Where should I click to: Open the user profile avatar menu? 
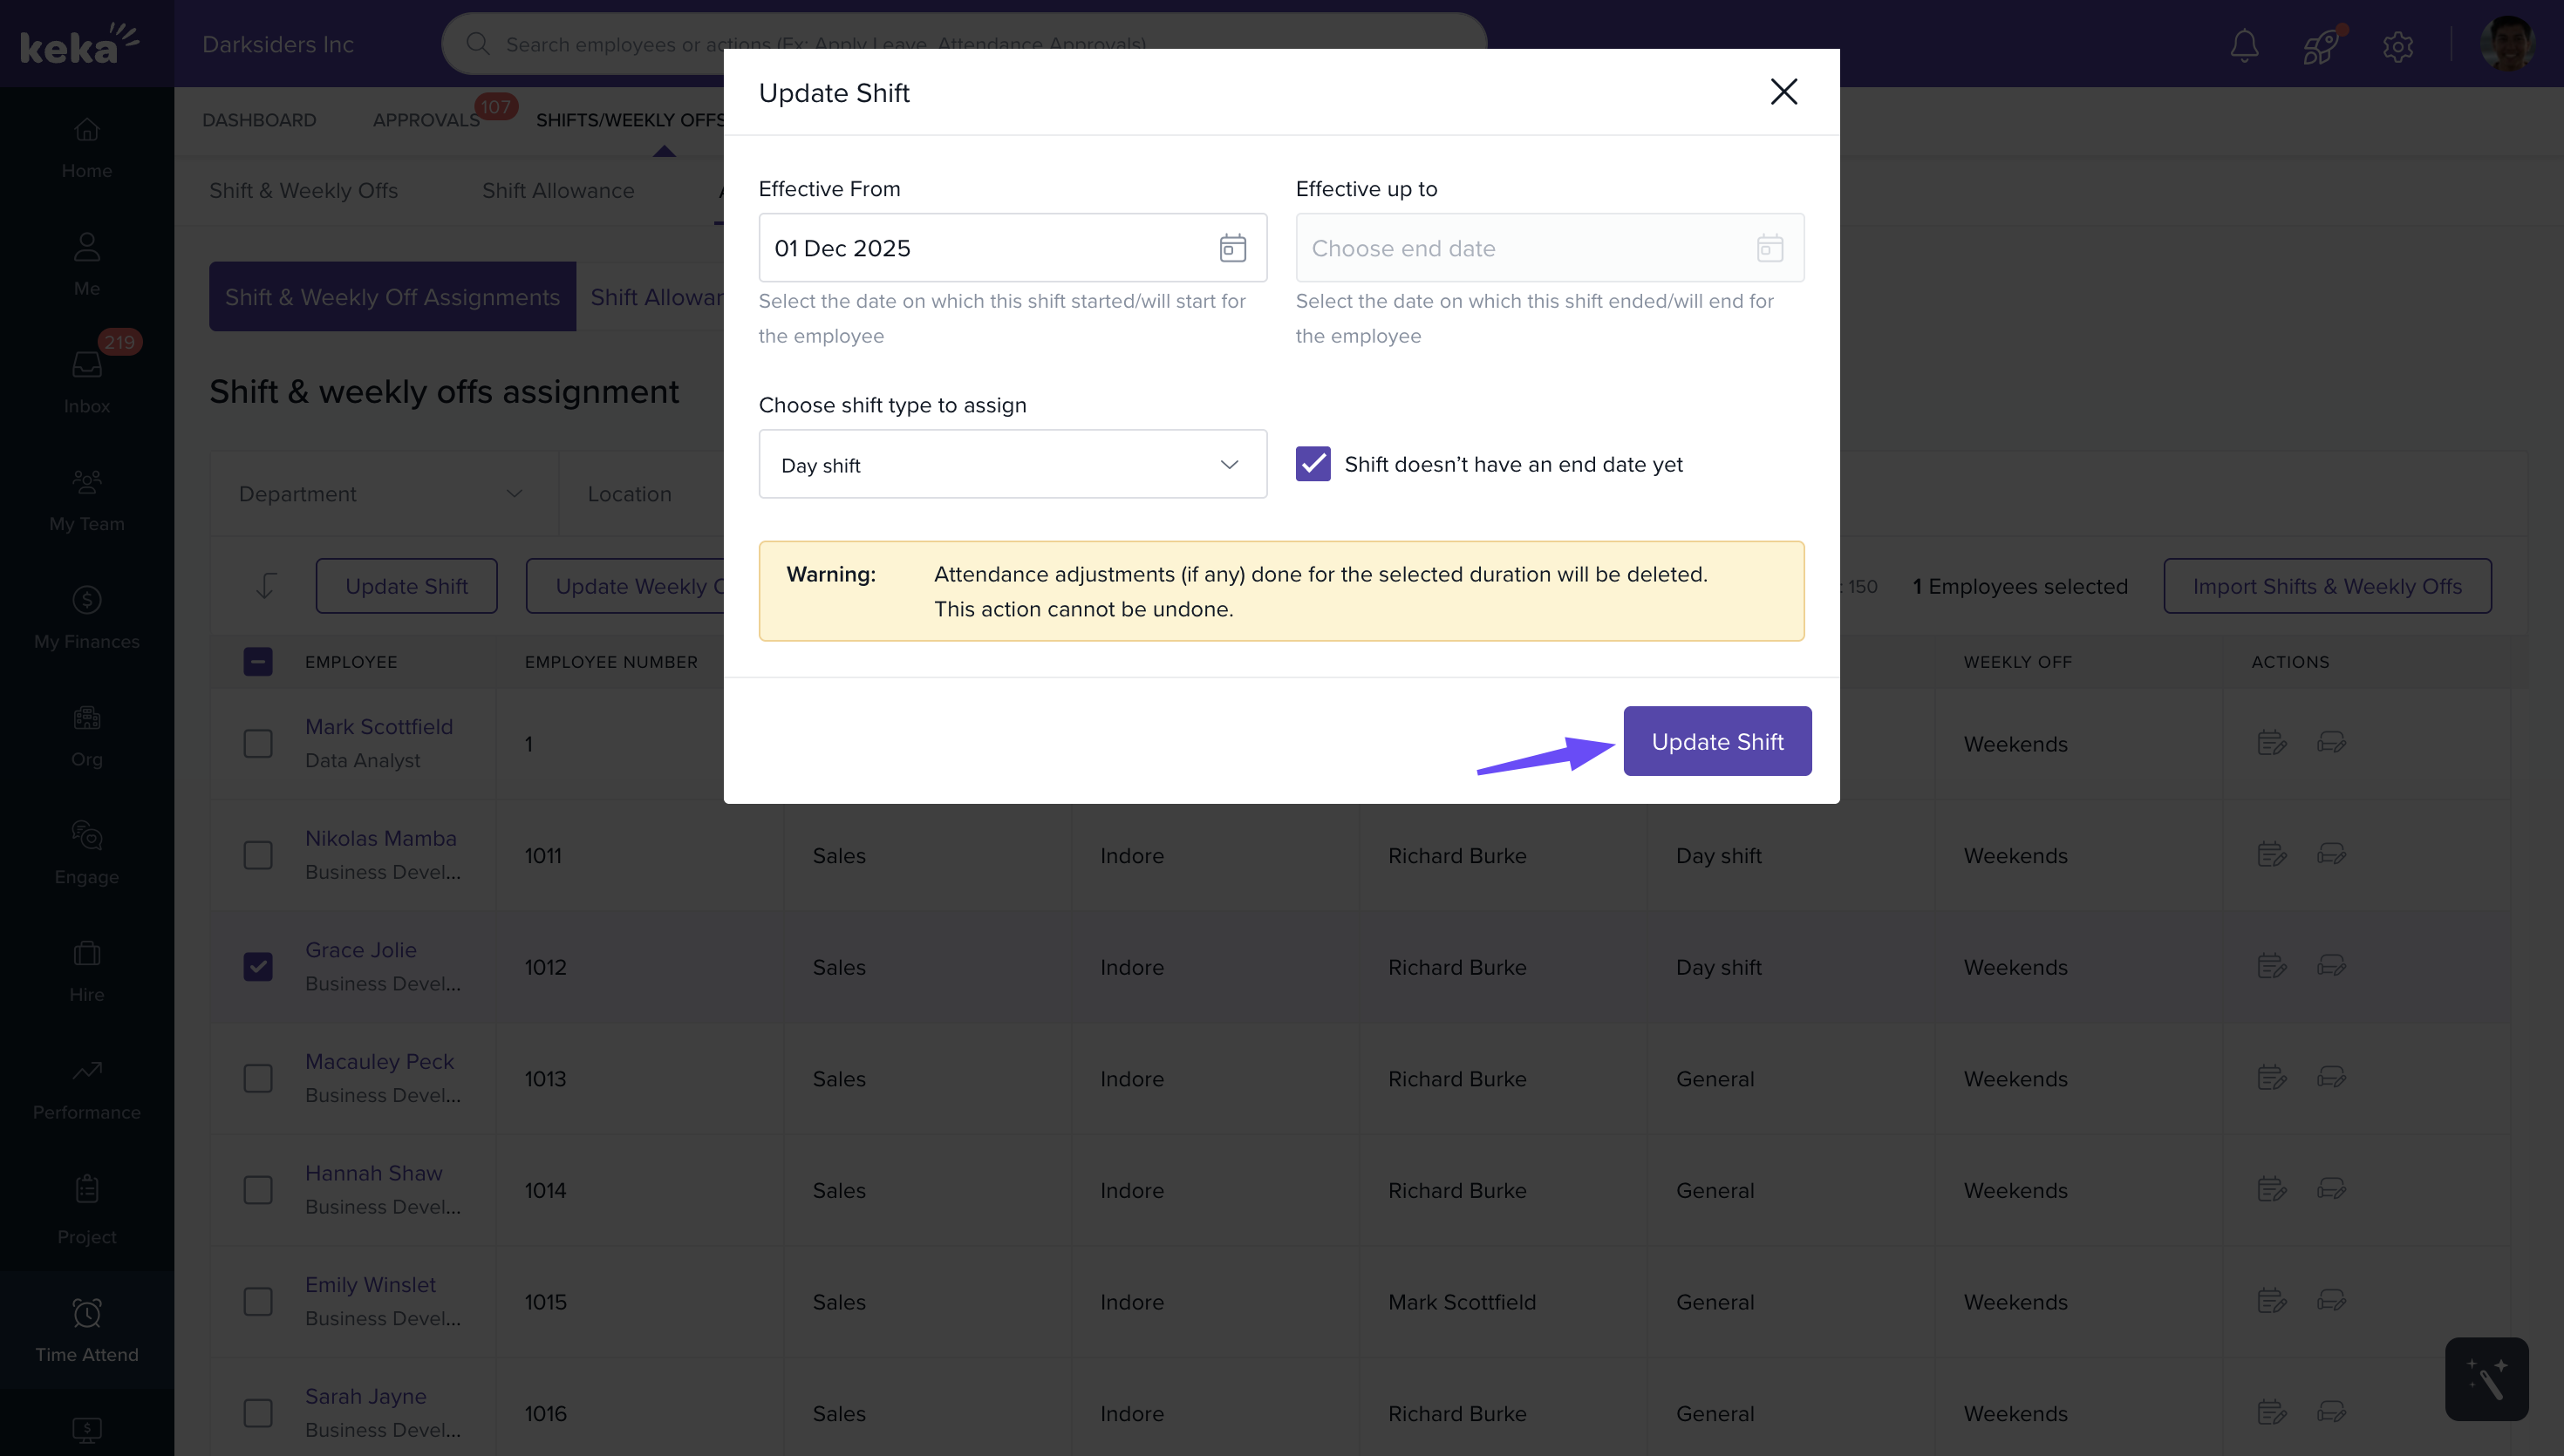tap(2506, 45)
